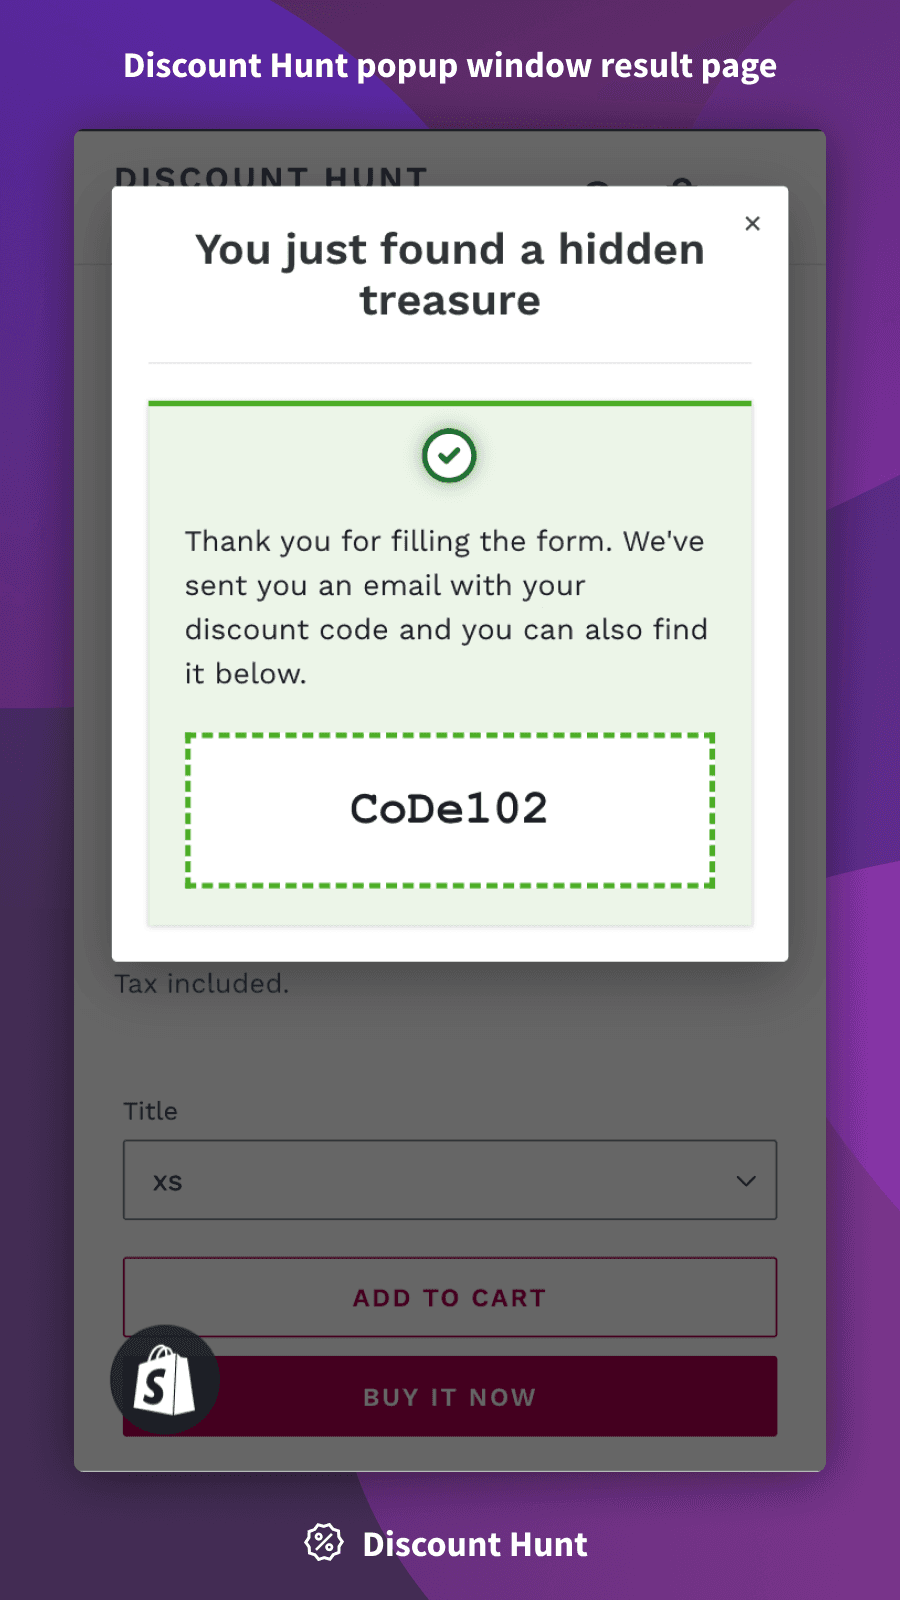
Task: Click the dimmed store page below the BUY IT NOW button
Action: [449, 1454]
